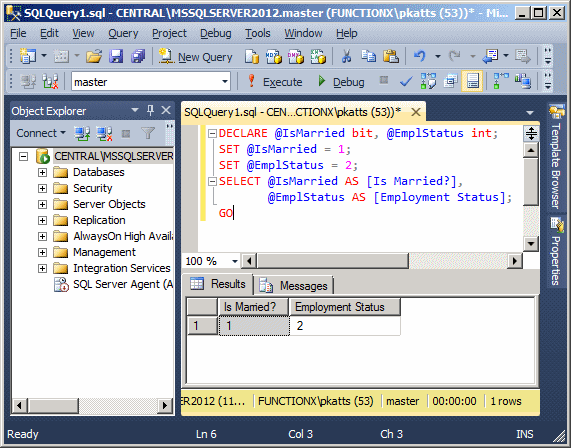The height and width of the screenshot is (448, 571).
Task: Undo the last action with the Undo arrow
Action: (x=420, y=56)
